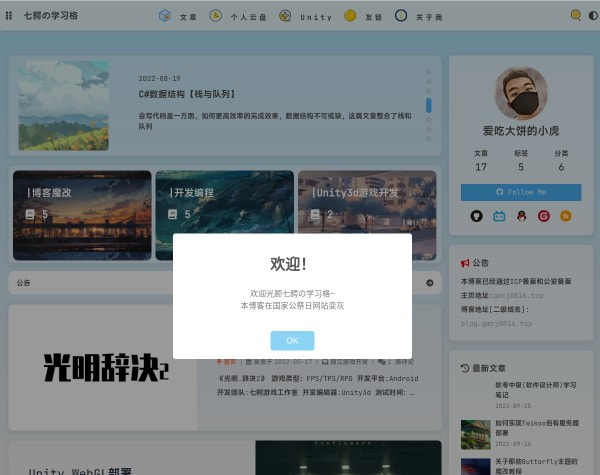Go to the 友链 page
This screenshot has width=600, height=475.
(x=363, y=16)
